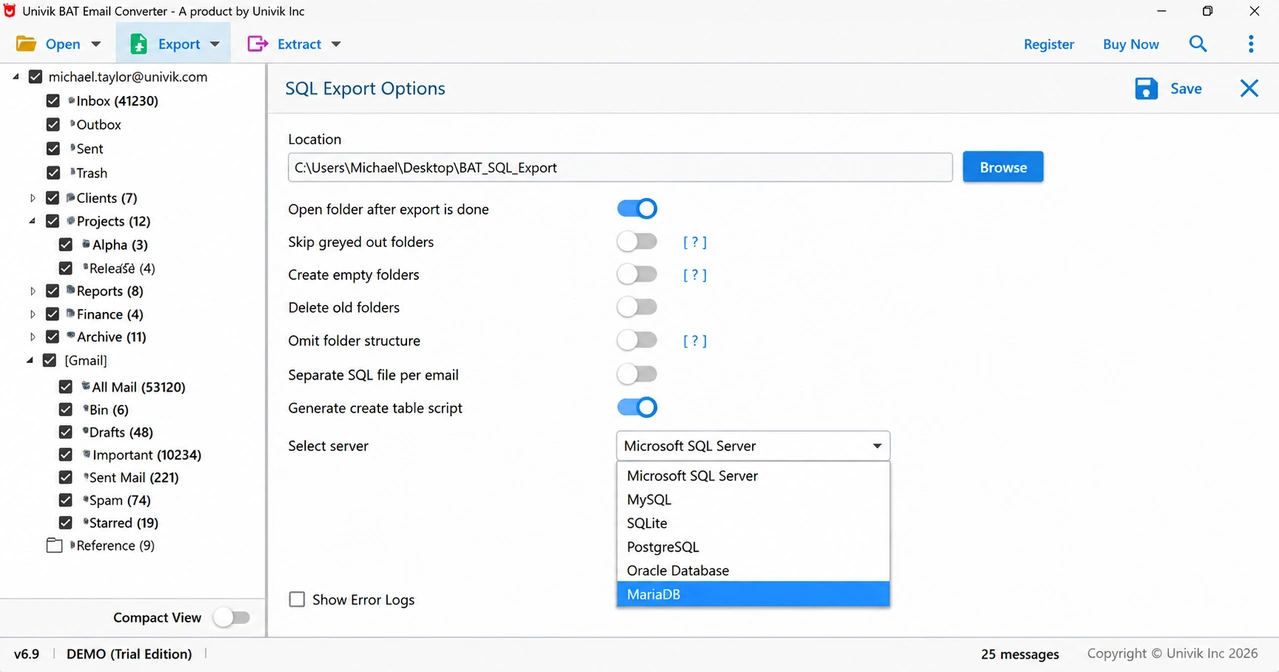Click the Export spreadsheet icon
1279x672 pixels.
click(x=139, y=44)
